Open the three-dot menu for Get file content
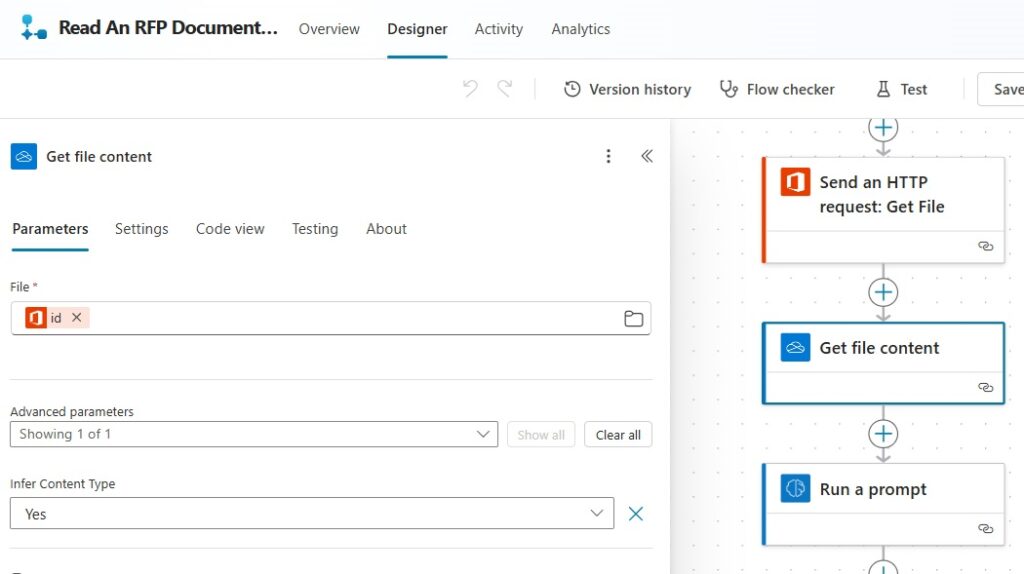The height and width of the screenshot is (574, 1024). coord(608,156)
